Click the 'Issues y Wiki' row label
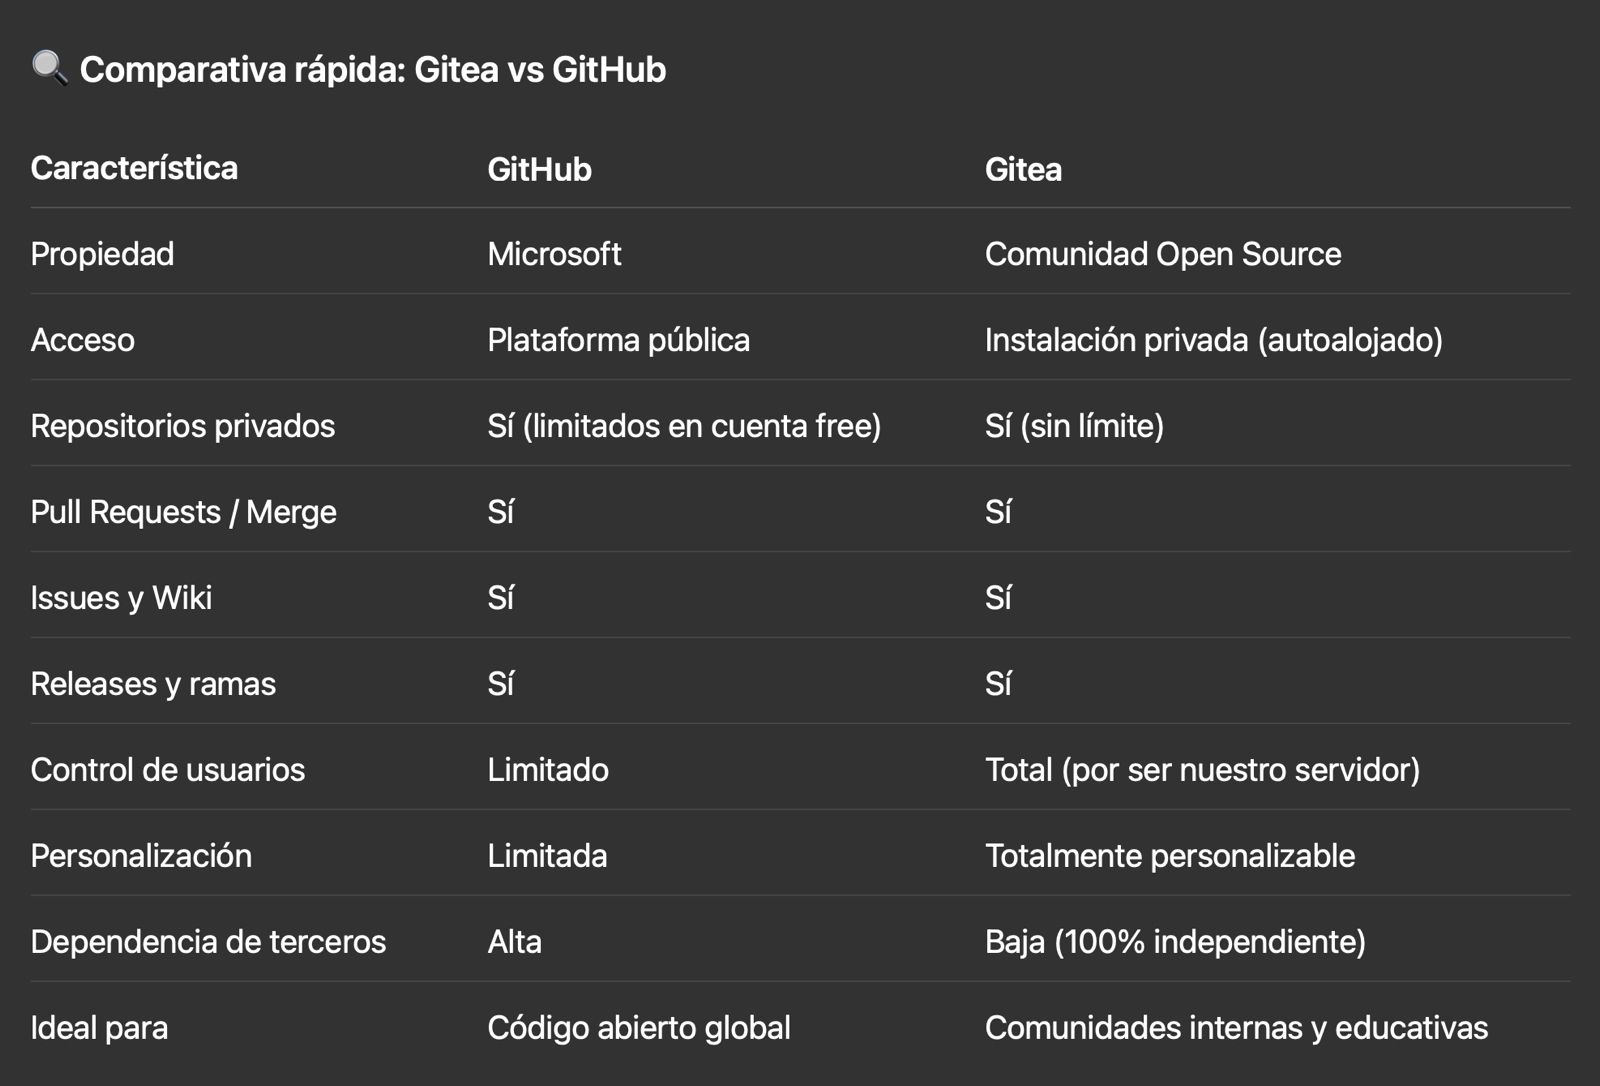Viewport: 1600px width, 1086px height. click(x=121, y=598)
